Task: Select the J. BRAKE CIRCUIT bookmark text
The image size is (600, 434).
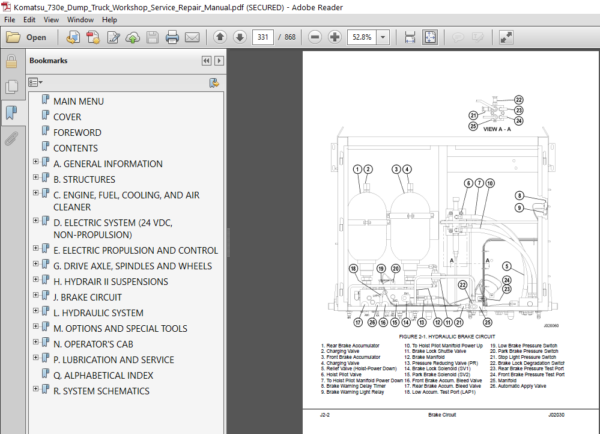Action: 88,297
